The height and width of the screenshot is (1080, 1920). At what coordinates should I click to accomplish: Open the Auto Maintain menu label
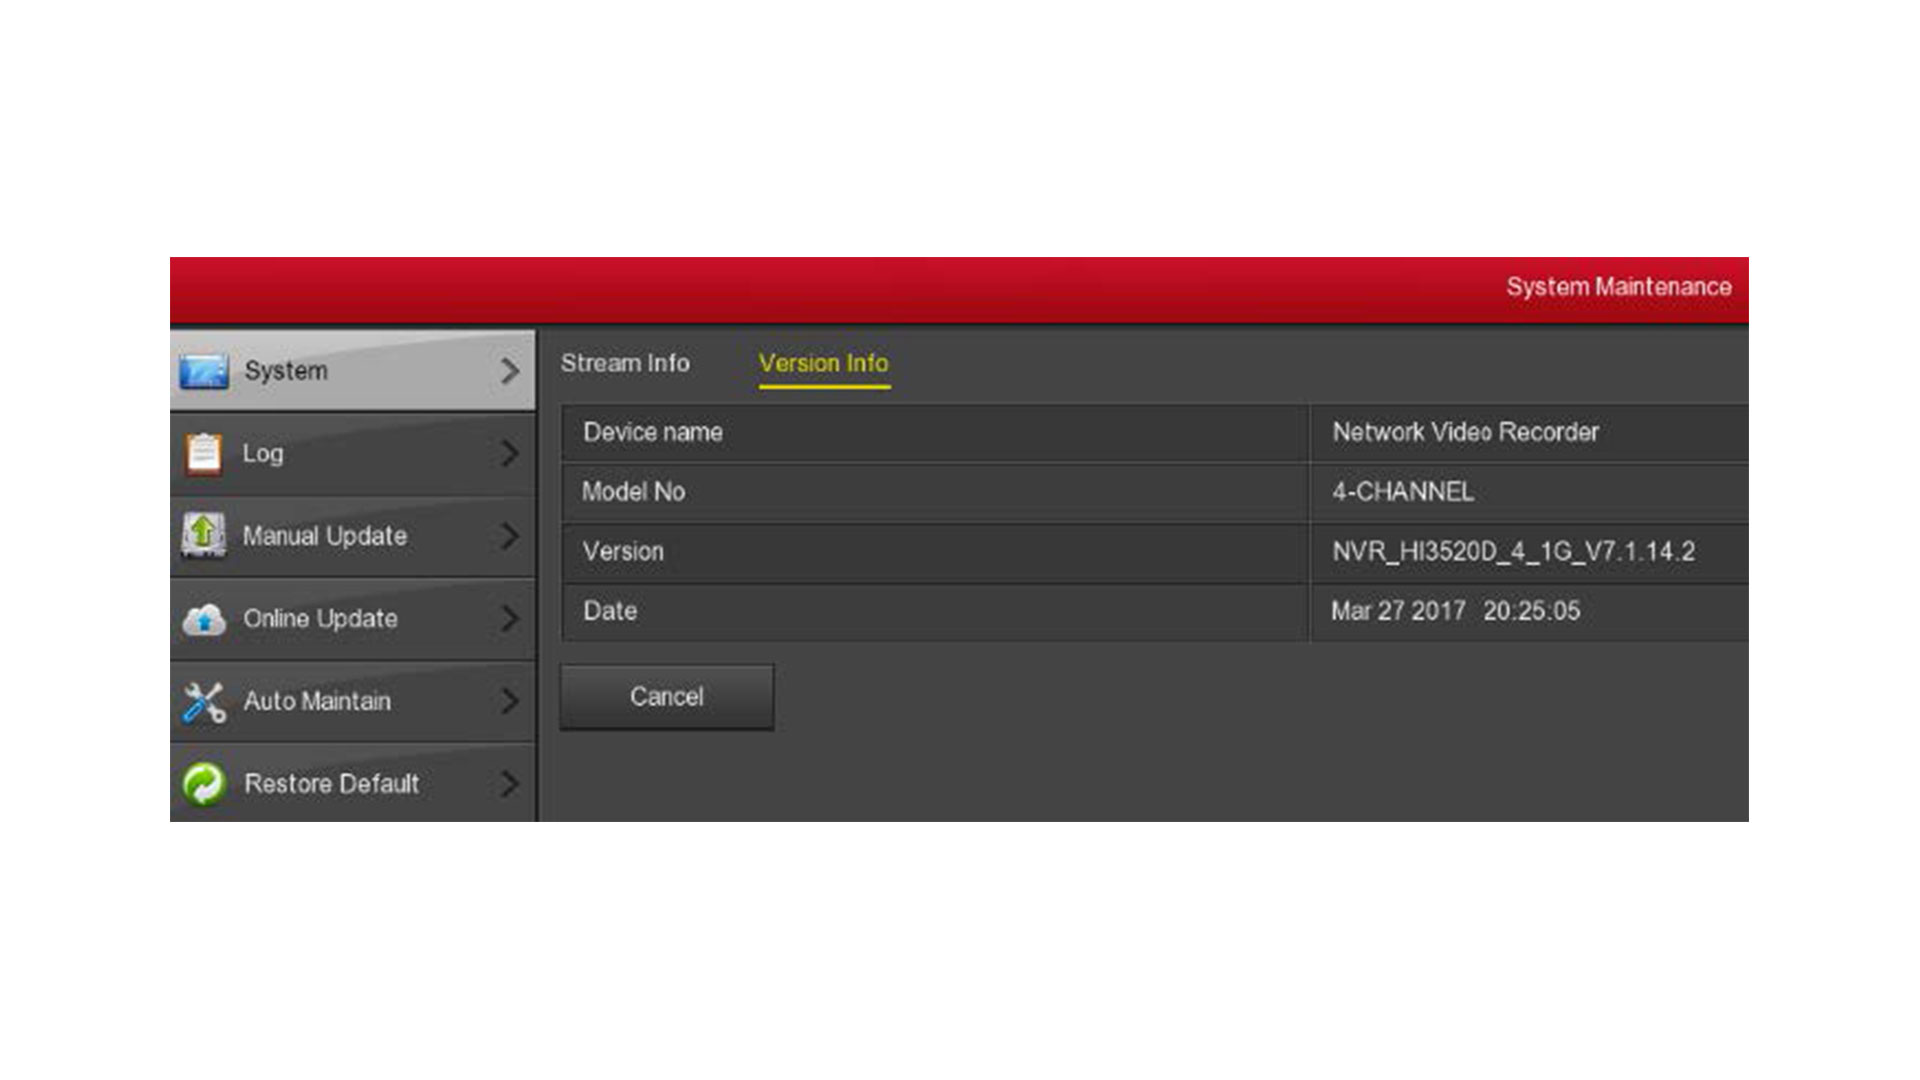(317, 701)
